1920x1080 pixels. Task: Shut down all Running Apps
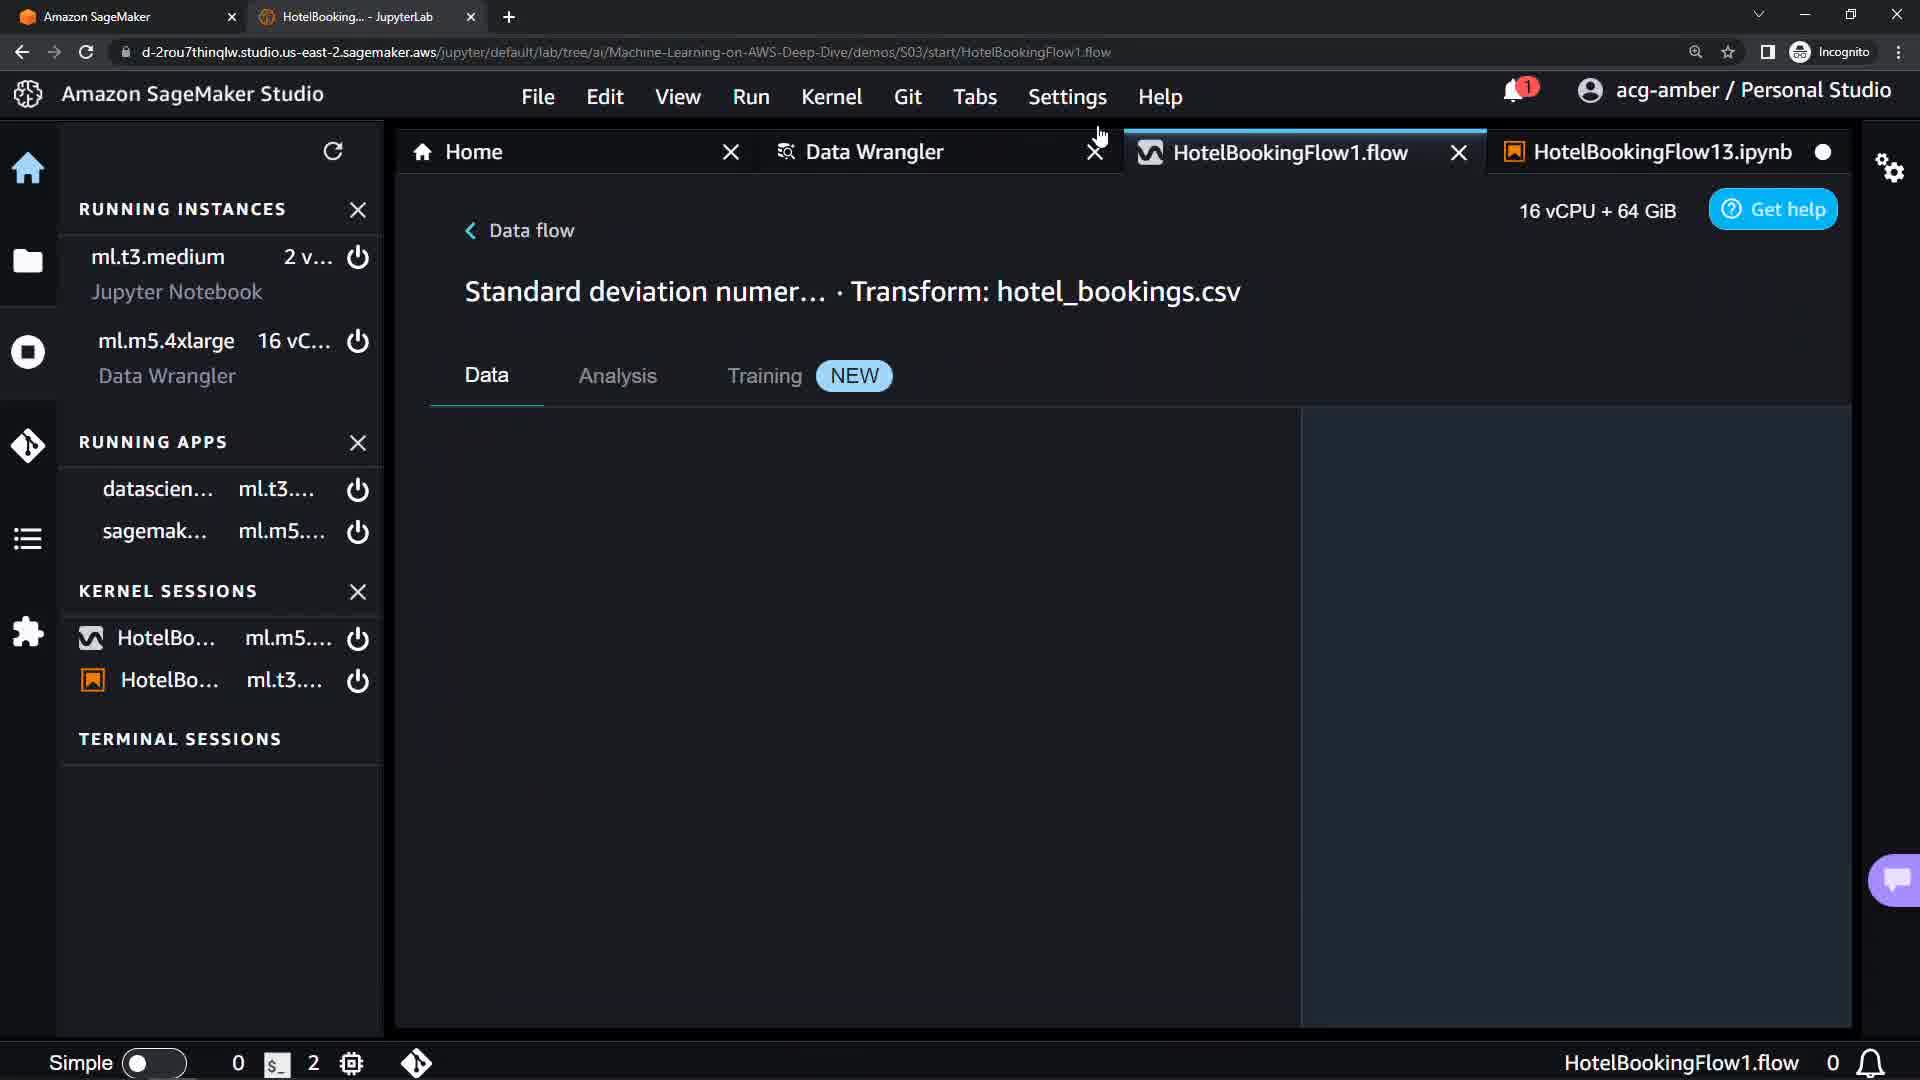[x=358, y=443]
